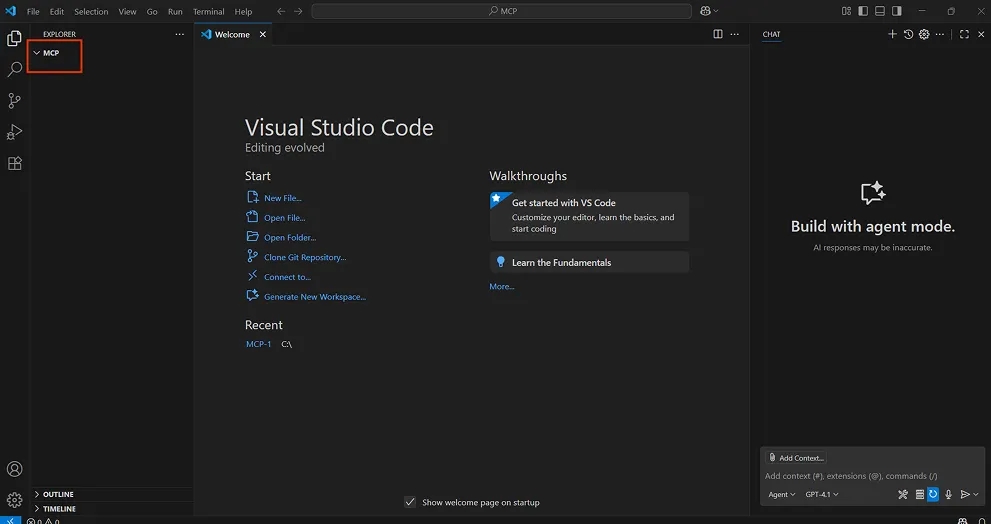Image resolution: width=991 pixels, height=524 pixels.
Task: Open the Extensions view
Action: 14,163
